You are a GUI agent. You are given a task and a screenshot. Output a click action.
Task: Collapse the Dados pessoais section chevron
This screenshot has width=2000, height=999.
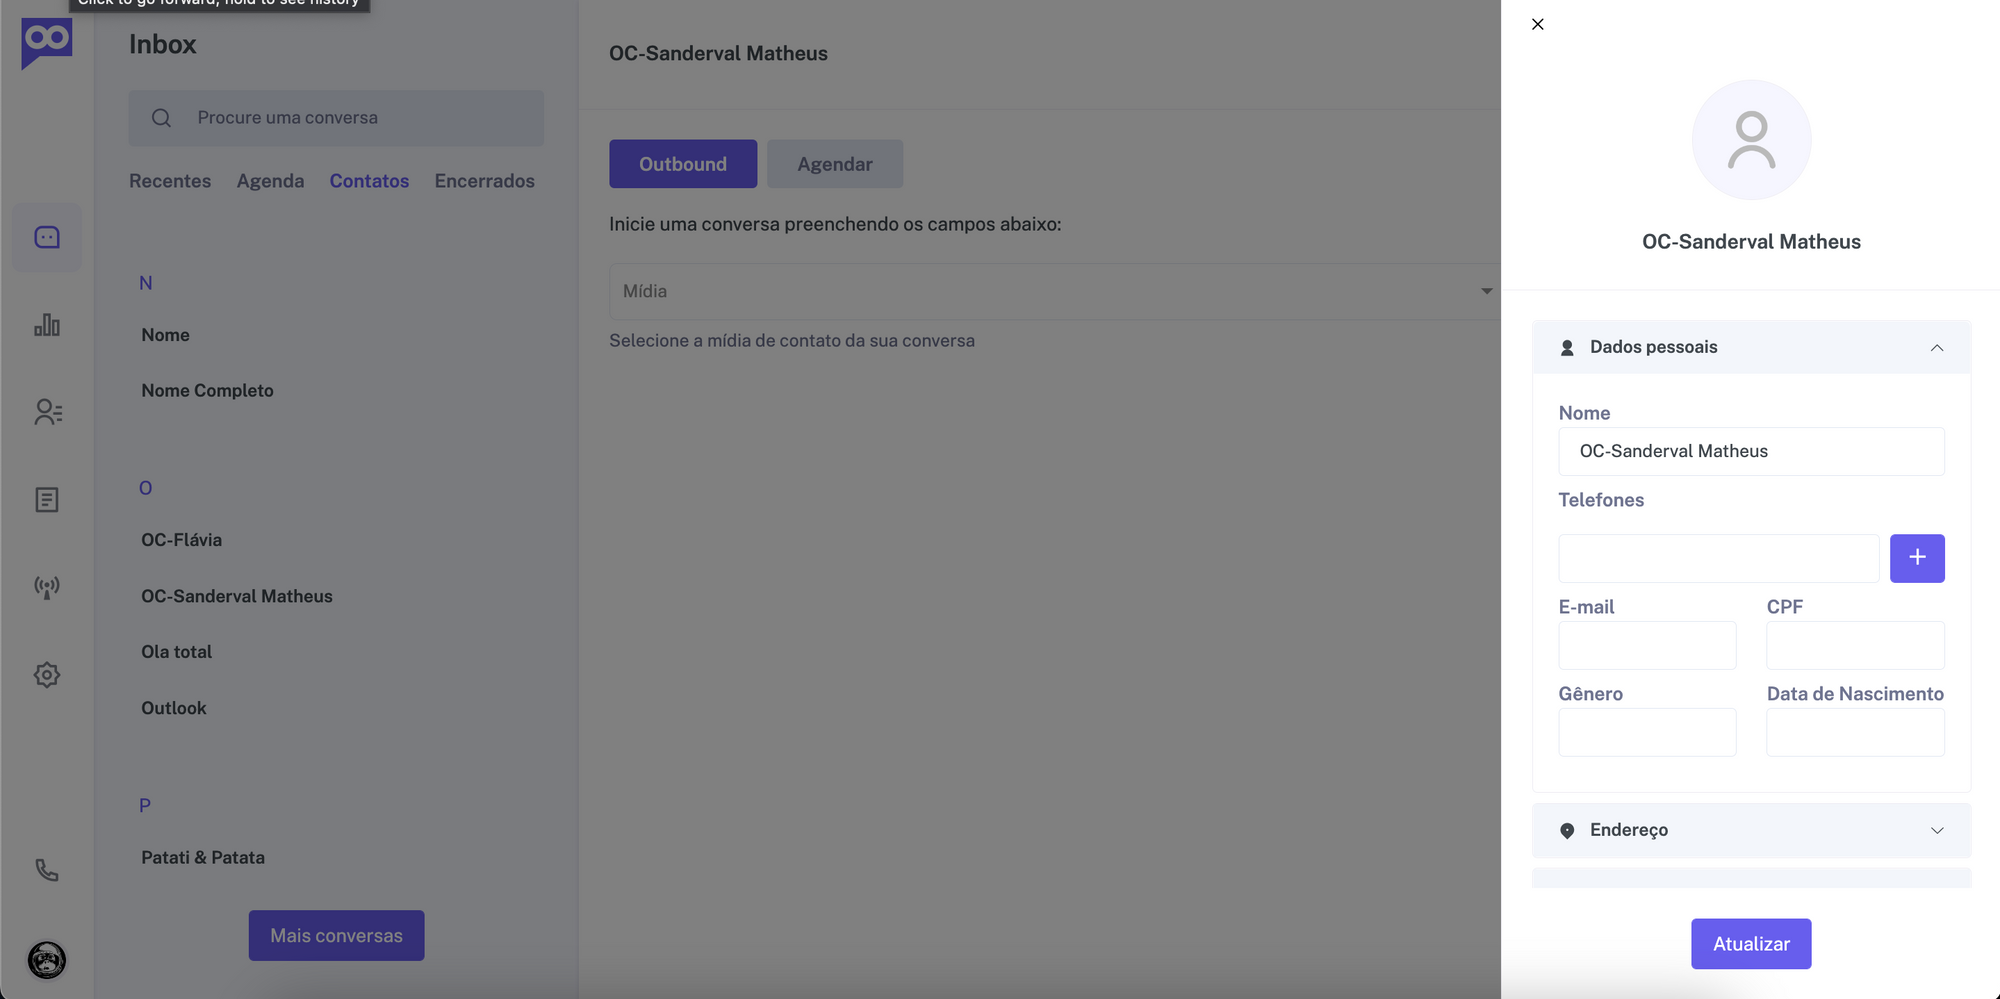coord(1937,348)
